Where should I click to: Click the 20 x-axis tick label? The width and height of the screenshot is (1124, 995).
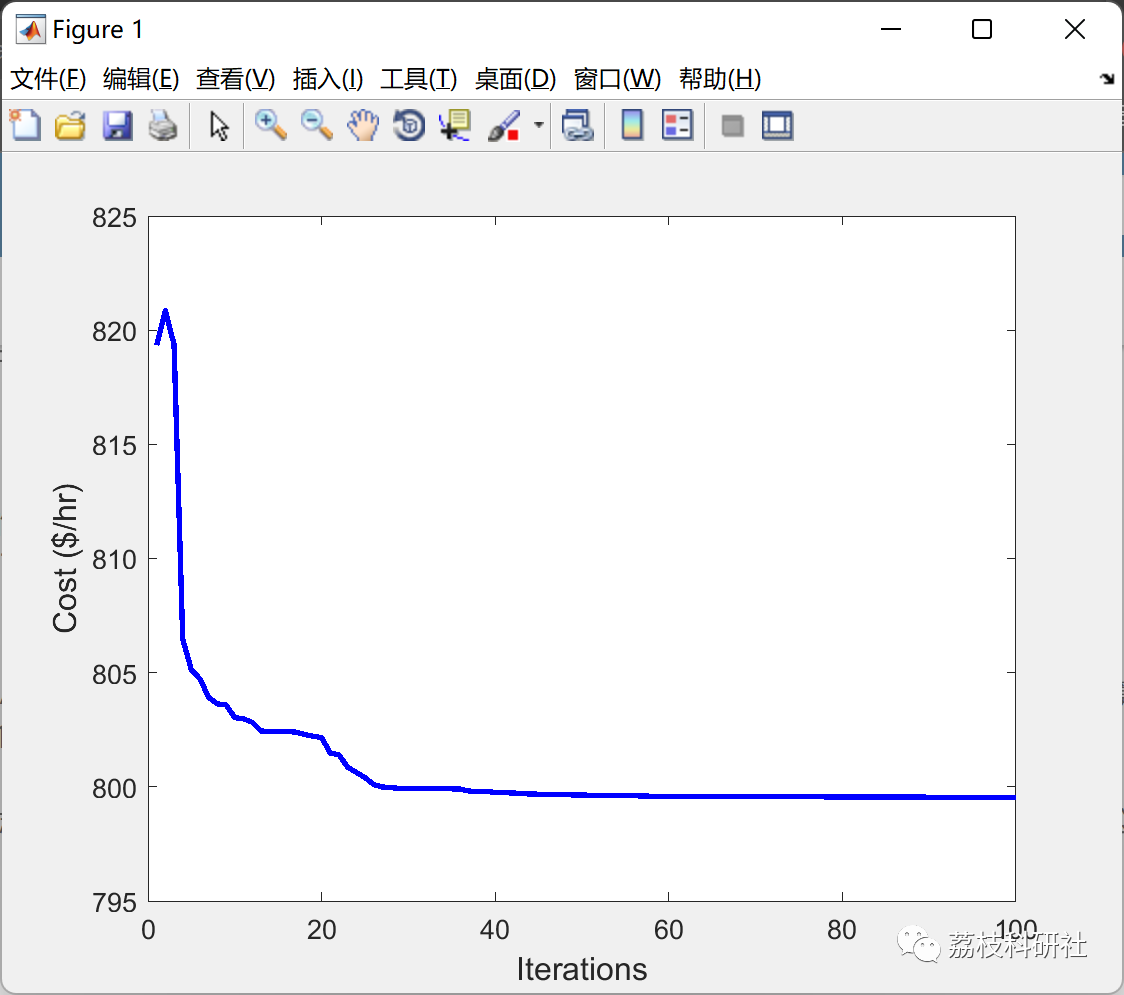322,930
